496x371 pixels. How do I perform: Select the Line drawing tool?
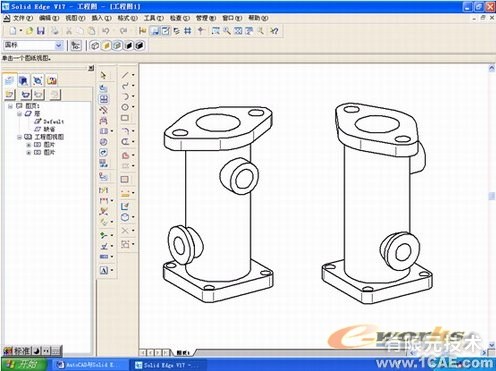tap(125, 75)
